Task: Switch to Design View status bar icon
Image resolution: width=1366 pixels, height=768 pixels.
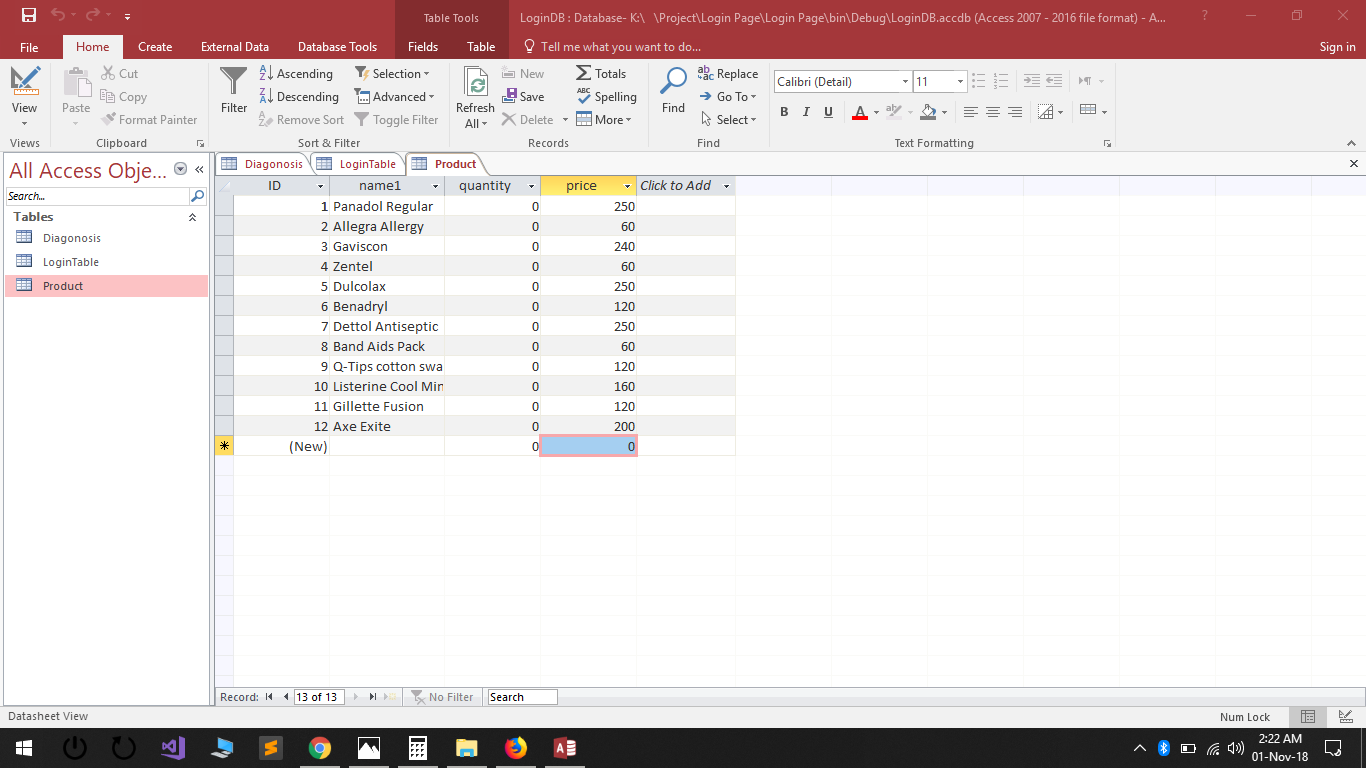Action: (1345, 717)
